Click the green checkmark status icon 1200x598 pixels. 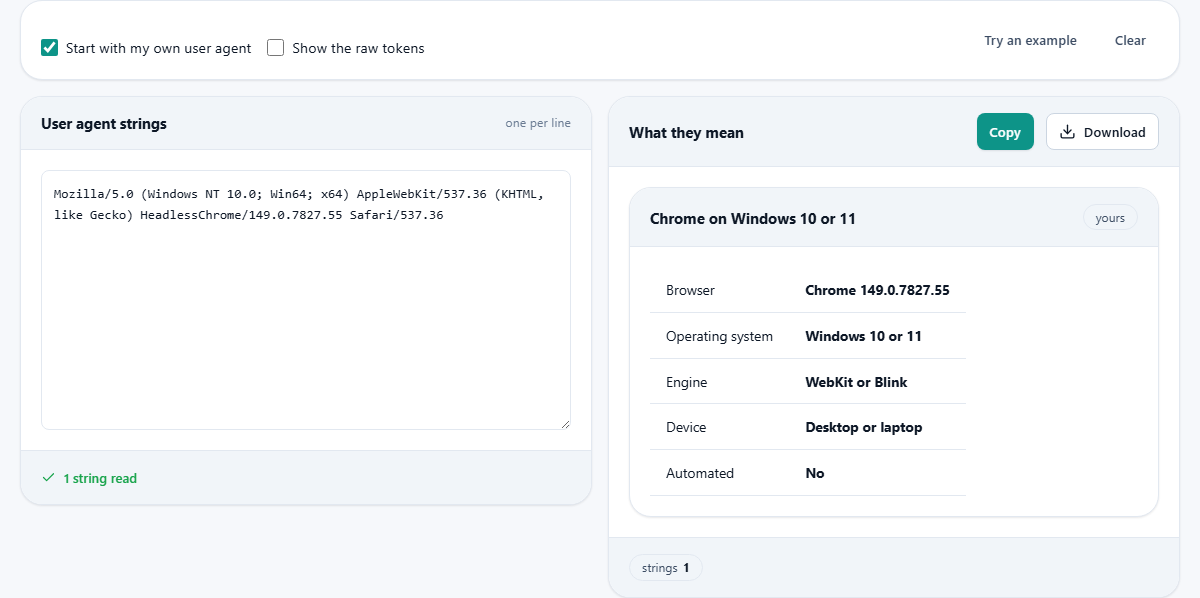[x=48, y=478]
